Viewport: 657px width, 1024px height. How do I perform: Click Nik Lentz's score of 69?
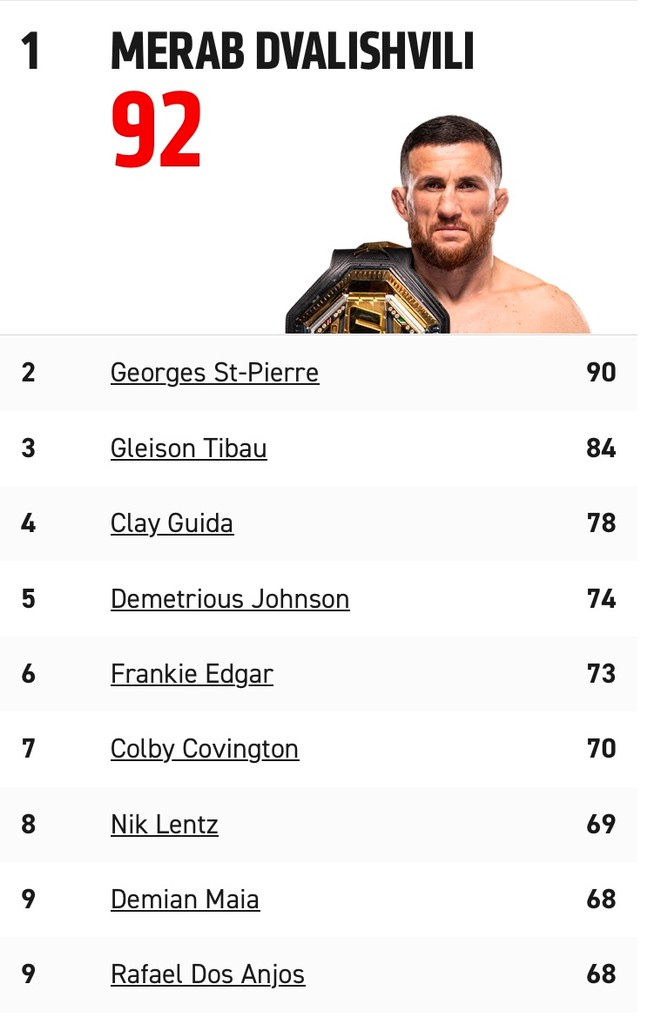pyautogui.click(x=601, y=824)
